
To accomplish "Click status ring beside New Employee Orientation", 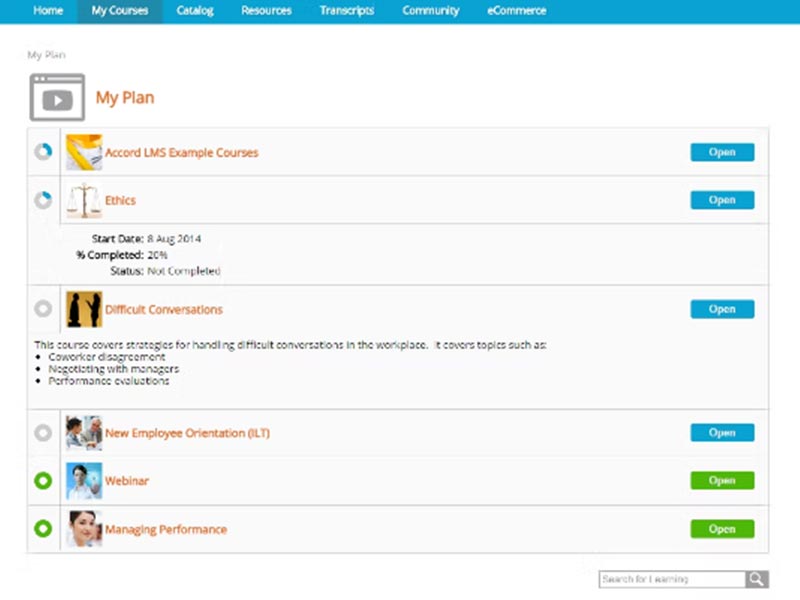I will point(43,433).
